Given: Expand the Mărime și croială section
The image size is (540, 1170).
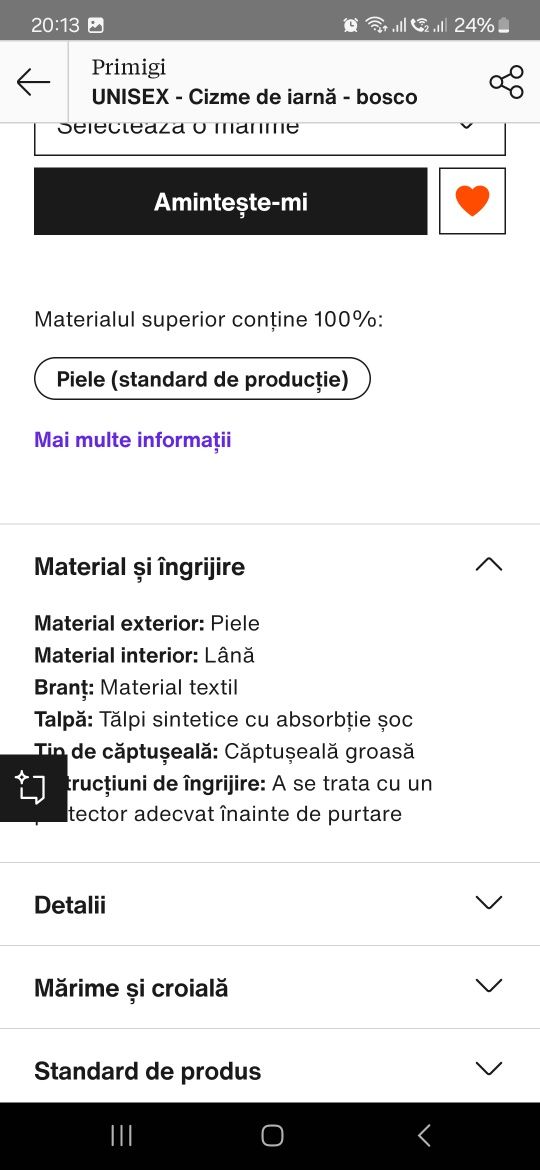Looking at the screenshot, I should tap(270, 987).
